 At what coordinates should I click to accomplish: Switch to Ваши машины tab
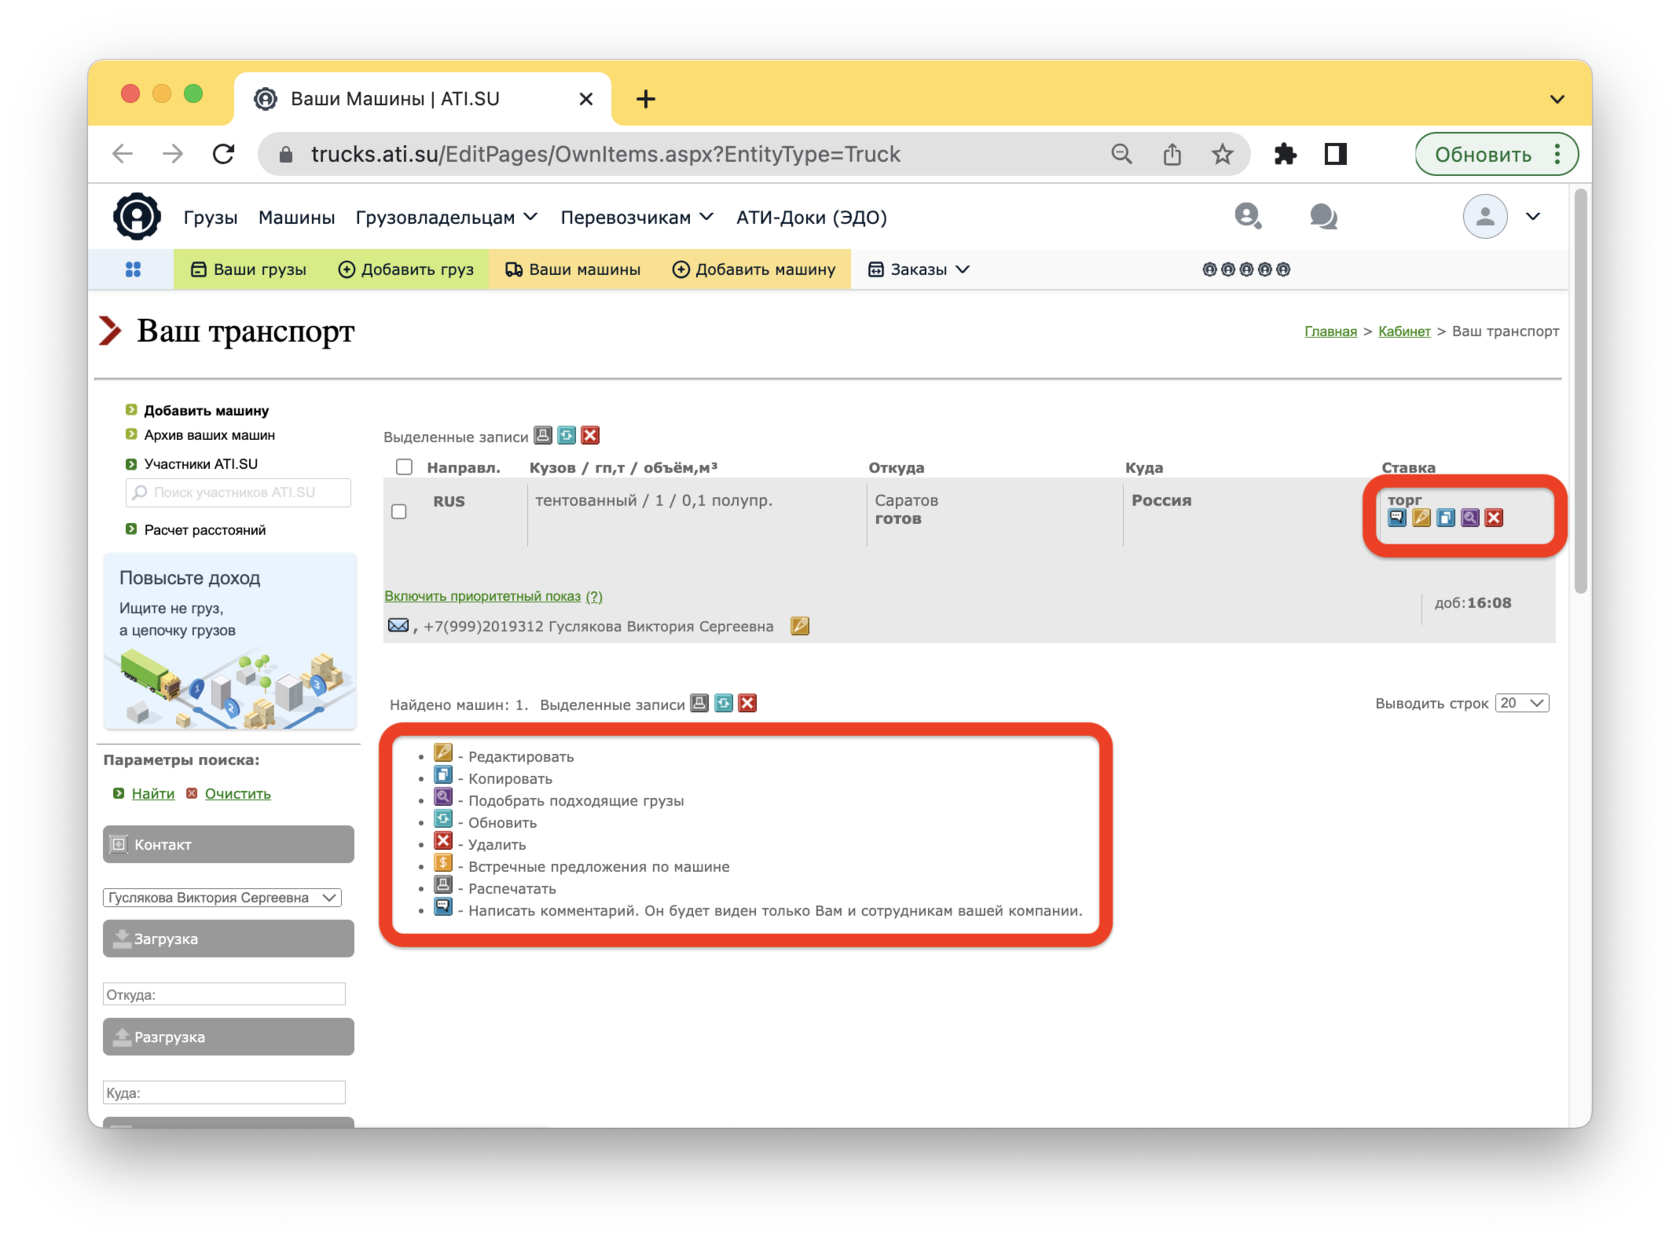coord(572,269)
